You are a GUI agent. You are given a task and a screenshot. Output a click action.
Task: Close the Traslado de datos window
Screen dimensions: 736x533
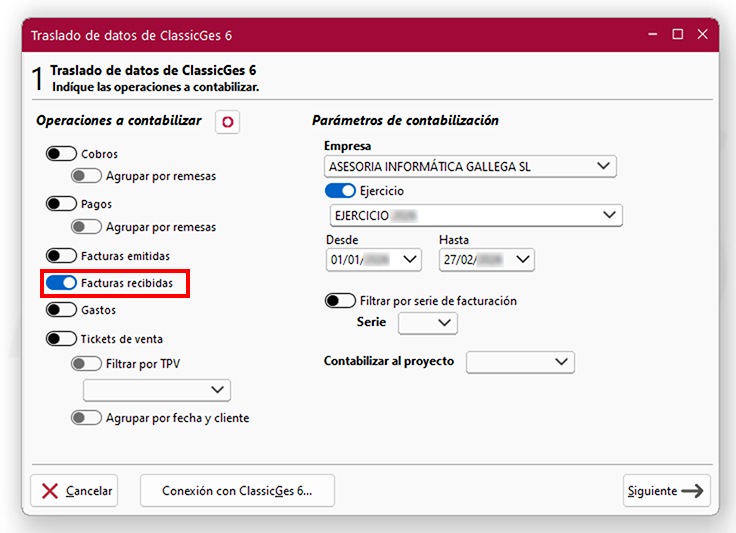[702, 34]
